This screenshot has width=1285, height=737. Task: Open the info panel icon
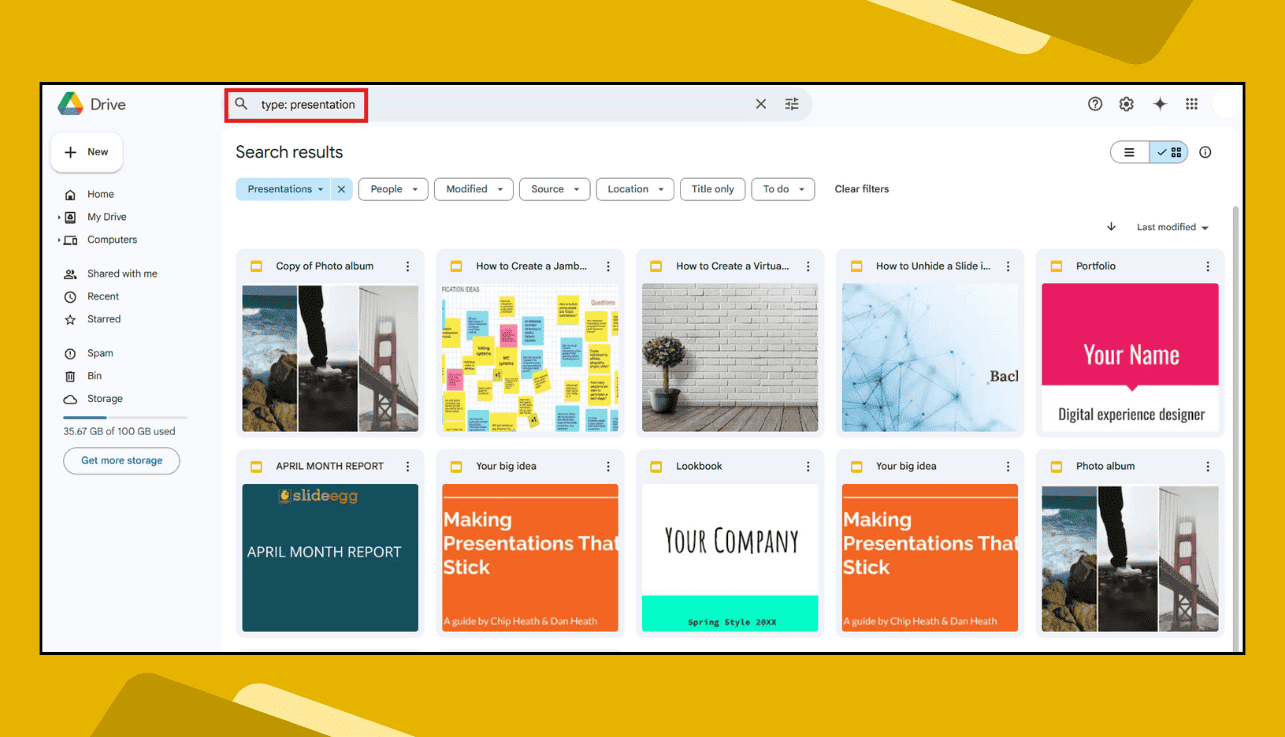tap(1204, 151)
